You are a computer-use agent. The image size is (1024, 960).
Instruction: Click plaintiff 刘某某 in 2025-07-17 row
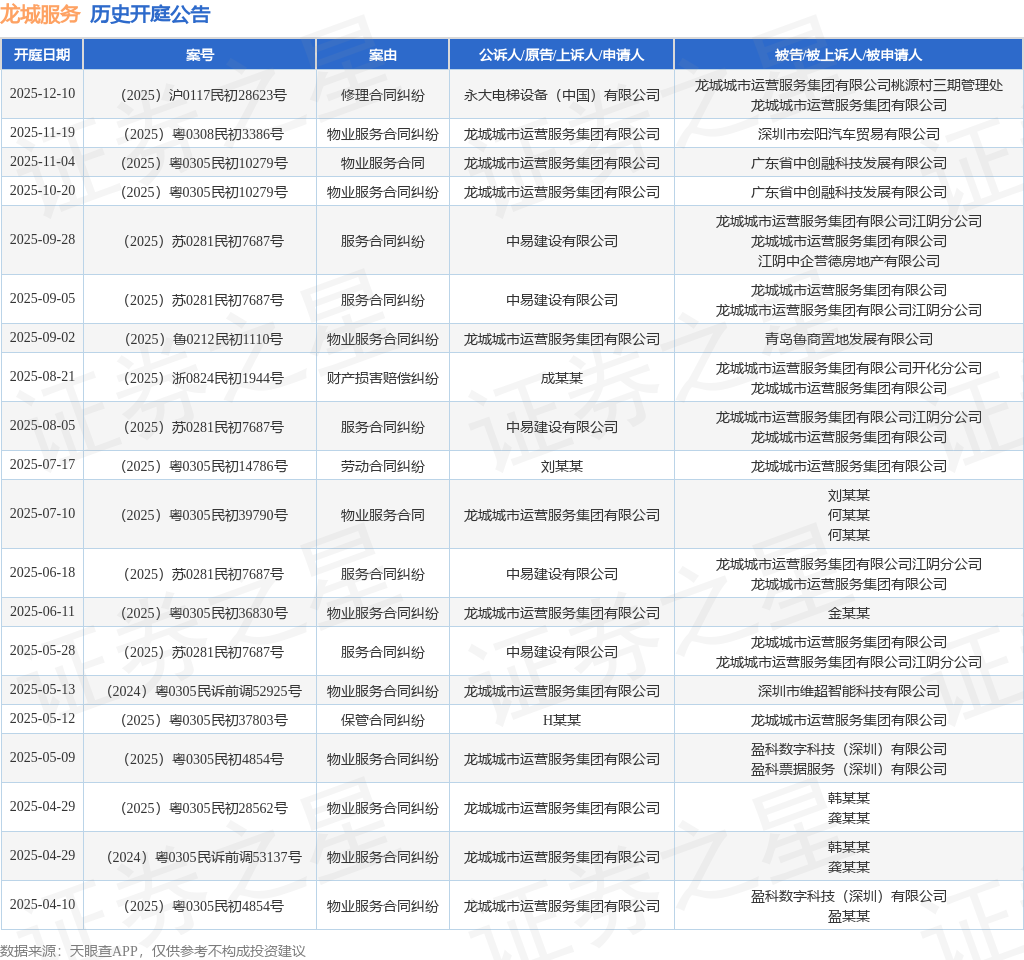pyautogui.click(x=562, y=467)
